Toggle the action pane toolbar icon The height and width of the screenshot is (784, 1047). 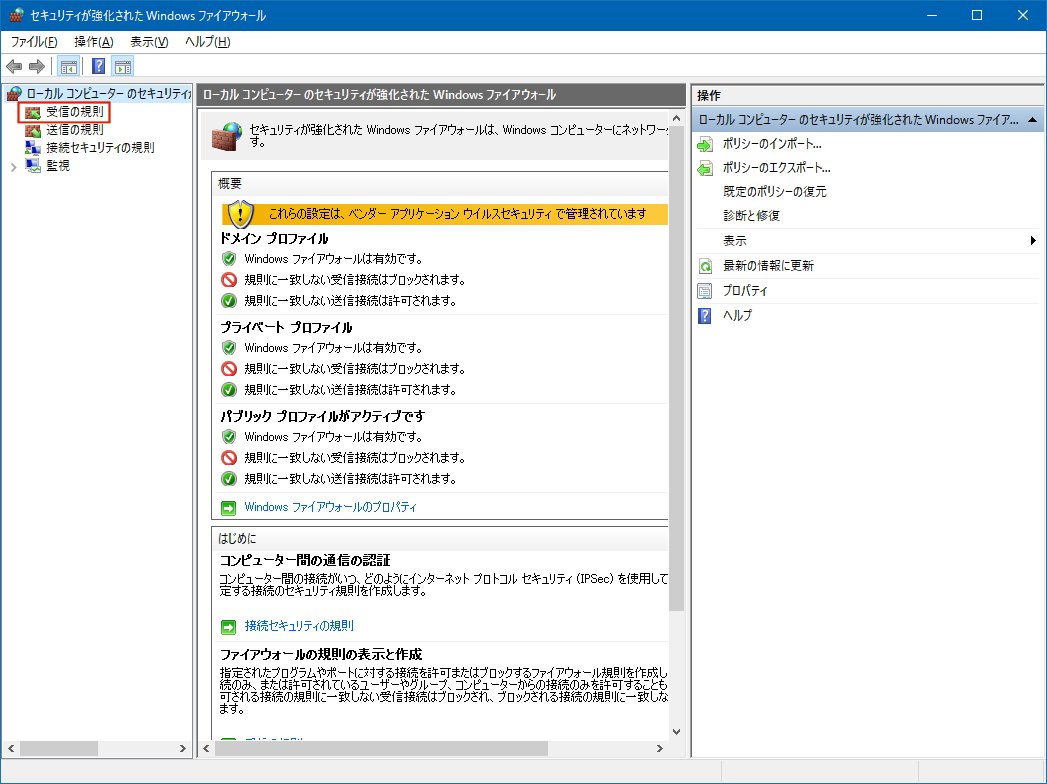123,66
